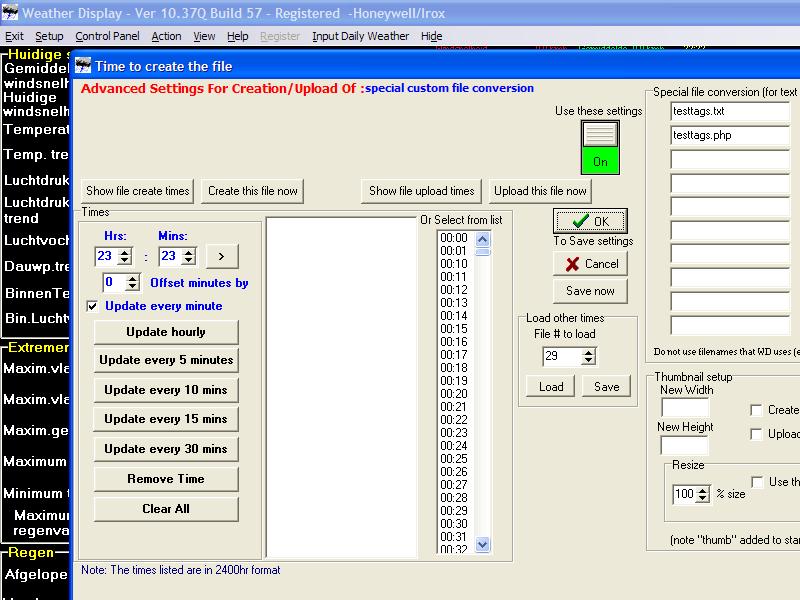The width and height of the screenshot is (800, 600).
Task: Select 00:00 in the time list
Action: click(454, 238)
